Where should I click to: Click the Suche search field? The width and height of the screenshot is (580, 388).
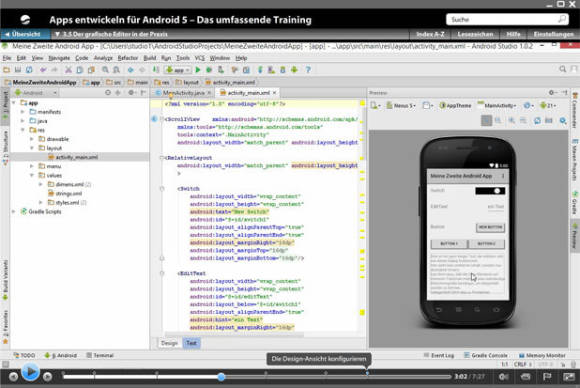(x=507, y=19)
